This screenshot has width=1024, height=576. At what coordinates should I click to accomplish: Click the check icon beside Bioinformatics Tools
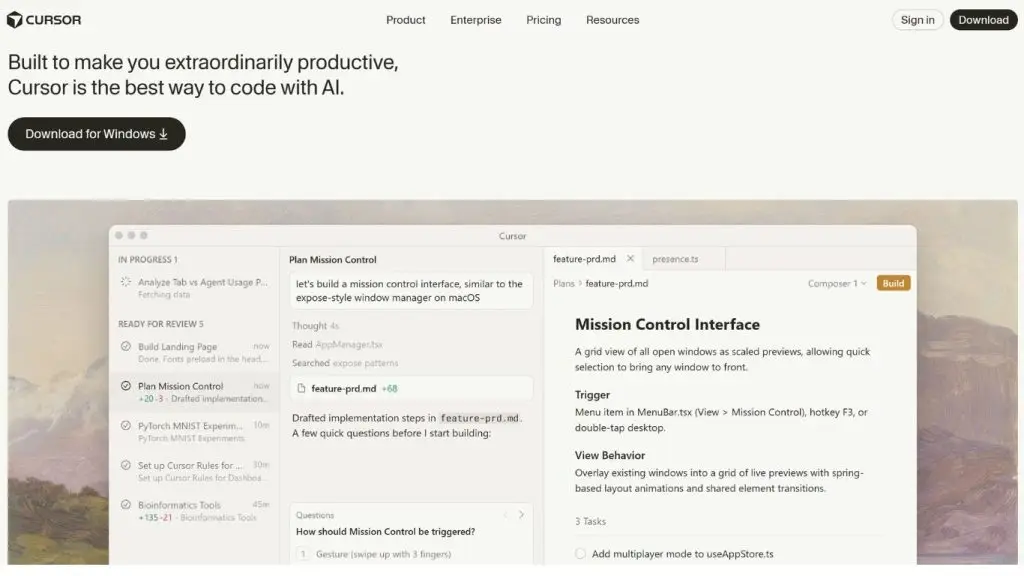pos(125,505)
